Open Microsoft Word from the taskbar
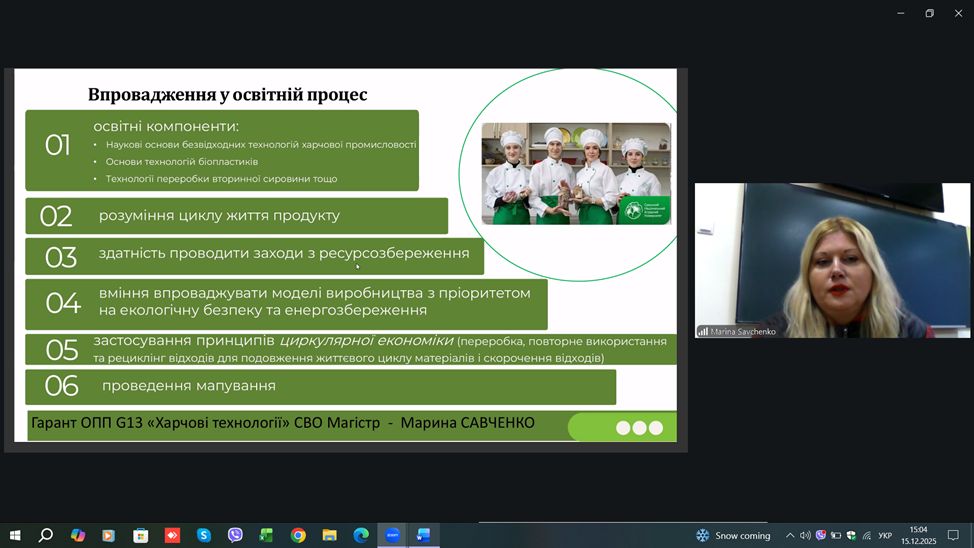The height and width of the screenshot is (548, 974). tap(423, 536)
